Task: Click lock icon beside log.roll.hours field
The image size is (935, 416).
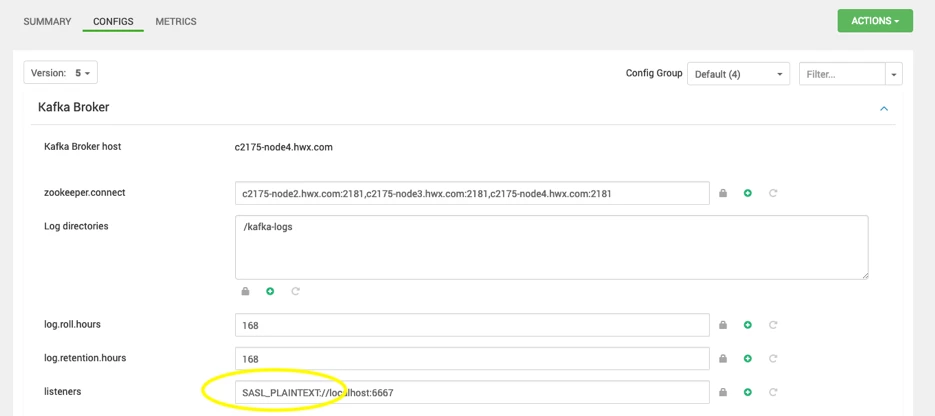Action: (723, 325)
